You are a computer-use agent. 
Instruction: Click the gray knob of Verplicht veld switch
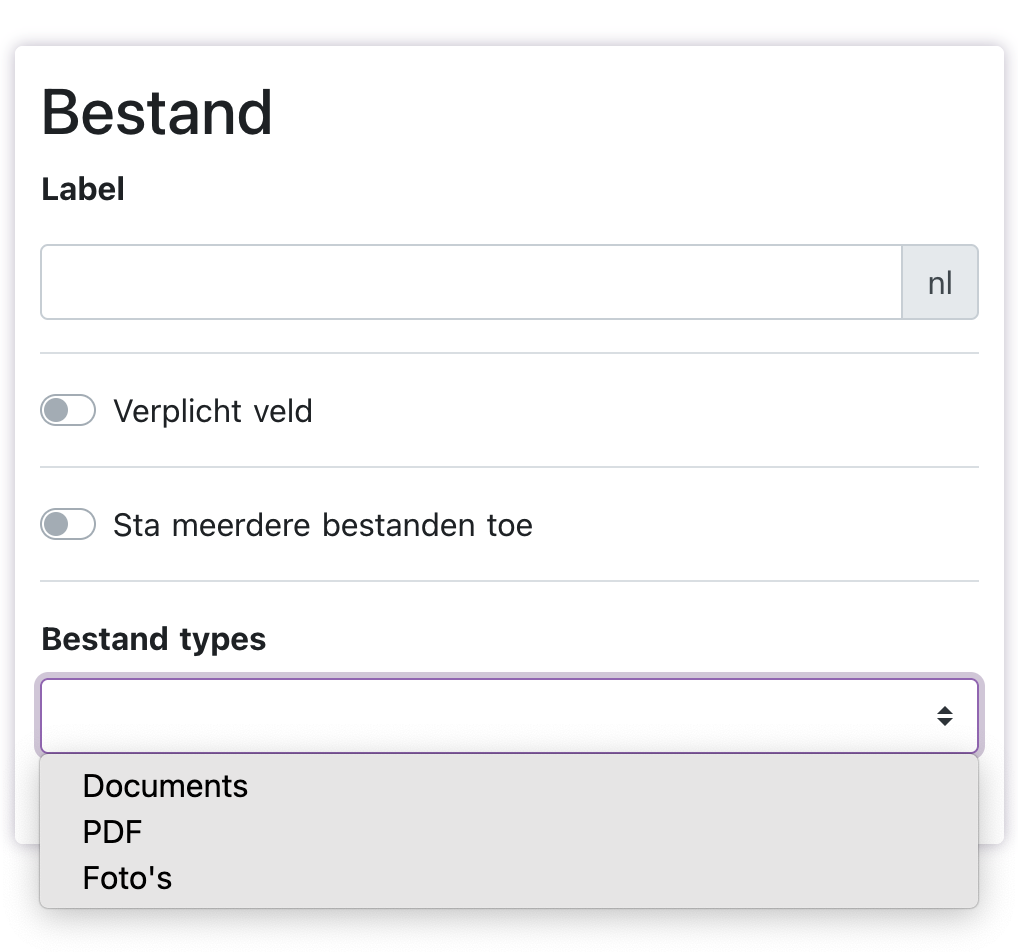click(x=57, y=411)
